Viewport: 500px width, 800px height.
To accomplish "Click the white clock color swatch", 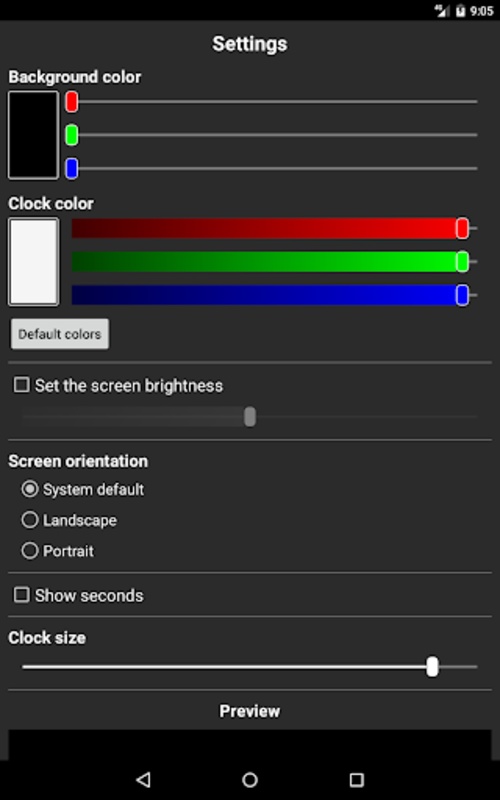I will pyautogui.click(x=33, y=262).
